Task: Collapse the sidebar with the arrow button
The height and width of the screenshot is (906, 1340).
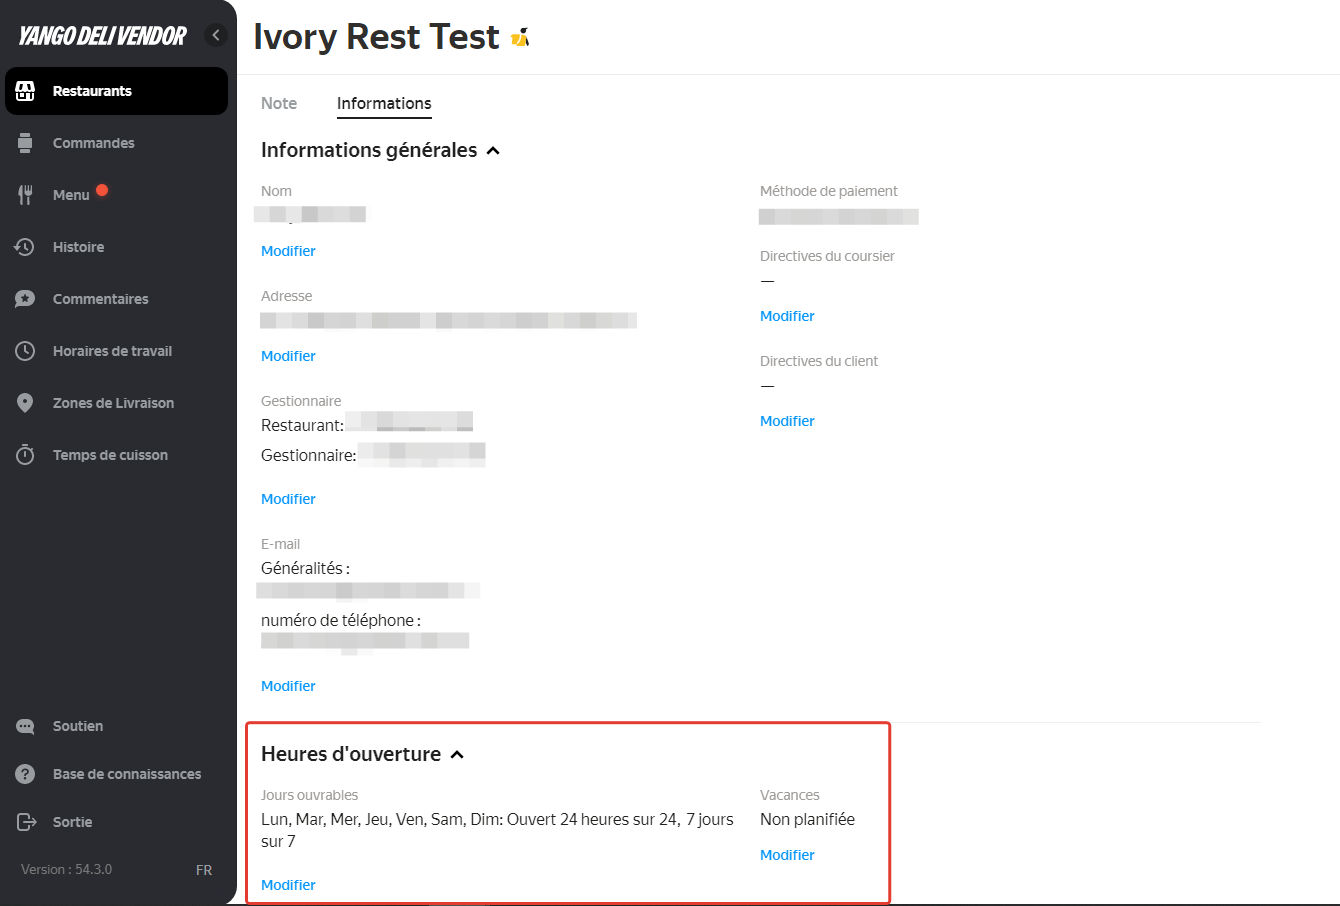Action: (216, 35)
